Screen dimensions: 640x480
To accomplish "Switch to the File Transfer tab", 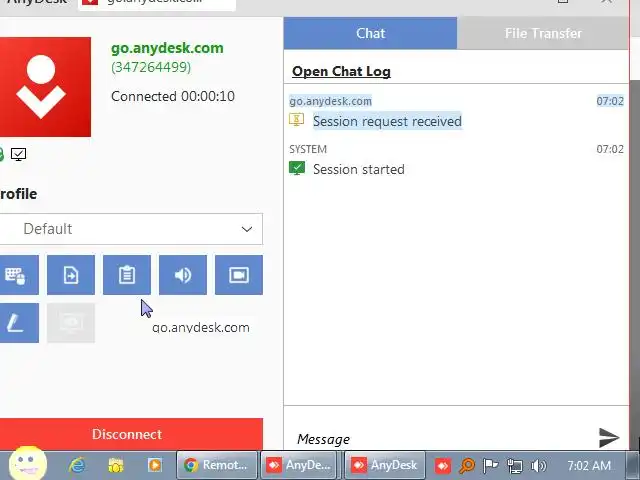I will pos(542,33).
